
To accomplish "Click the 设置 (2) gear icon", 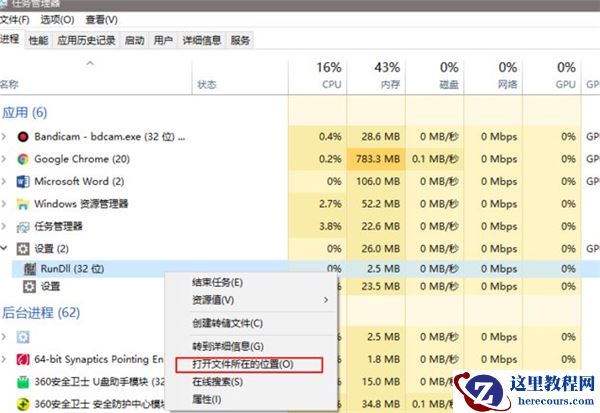I will tap(23, 249).
